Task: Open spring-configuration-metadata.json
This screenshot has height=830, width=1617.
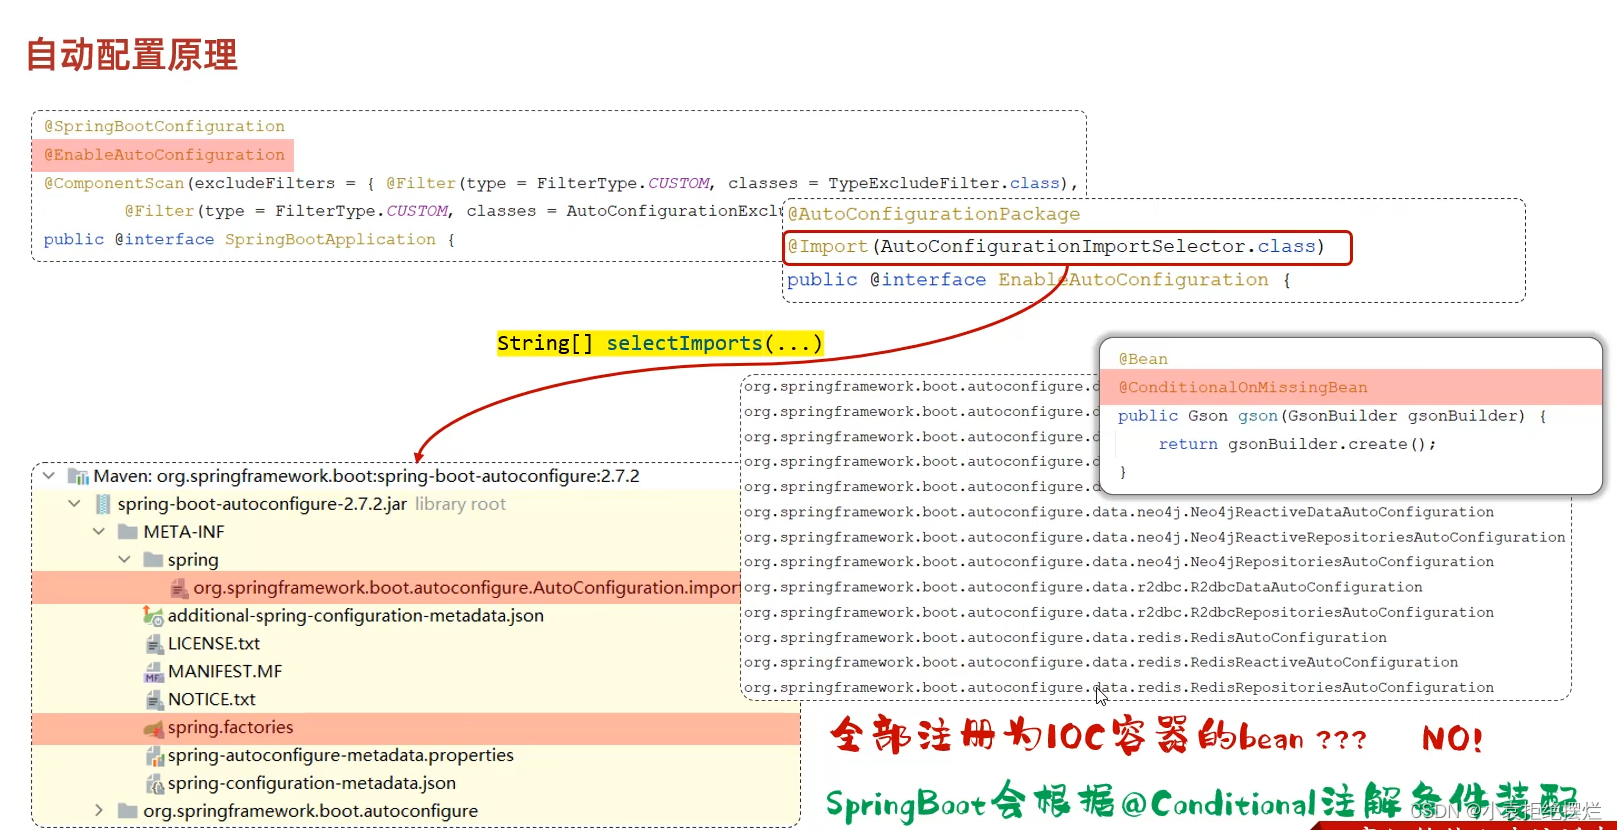Action: pos(312,784)
